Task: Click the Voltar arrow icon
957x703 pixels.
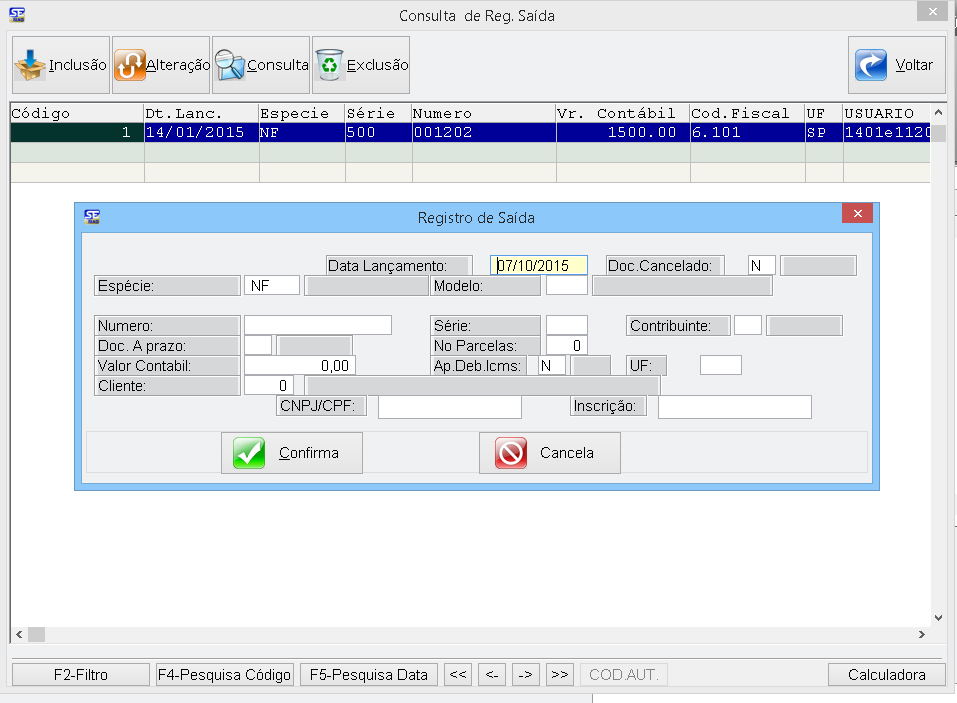Action: [x=872, y=65]
